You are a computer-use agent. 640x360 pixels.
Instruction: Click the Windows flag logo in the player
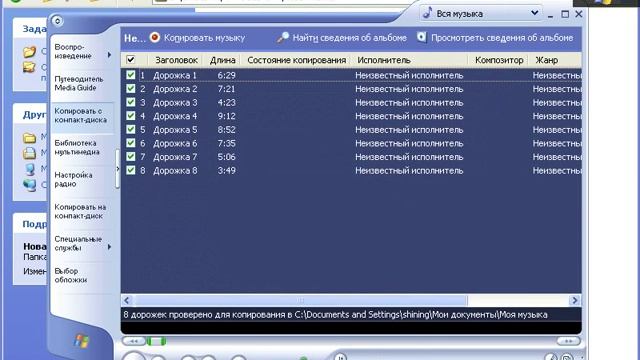tap(81, 341)
